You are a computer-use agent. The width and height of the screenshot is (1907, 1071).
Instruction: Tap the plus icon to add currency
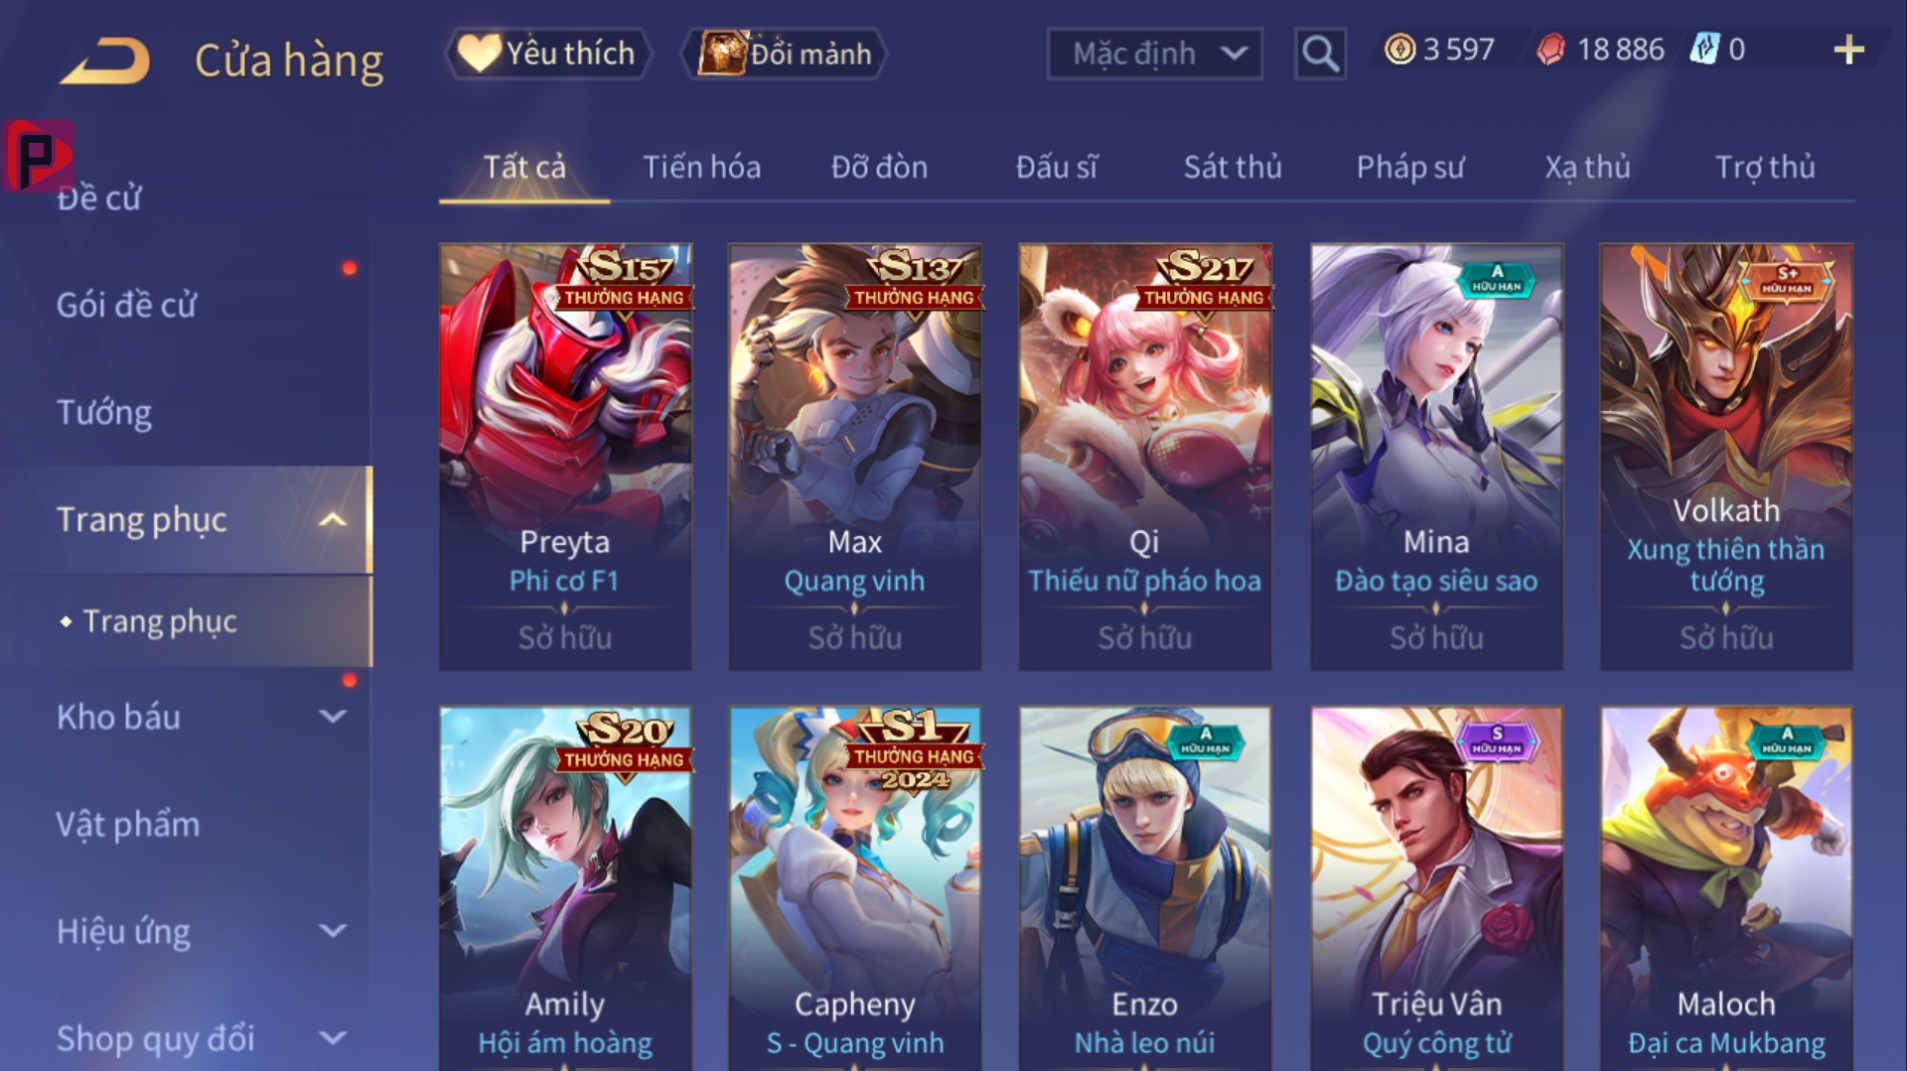click(1849, 50)
